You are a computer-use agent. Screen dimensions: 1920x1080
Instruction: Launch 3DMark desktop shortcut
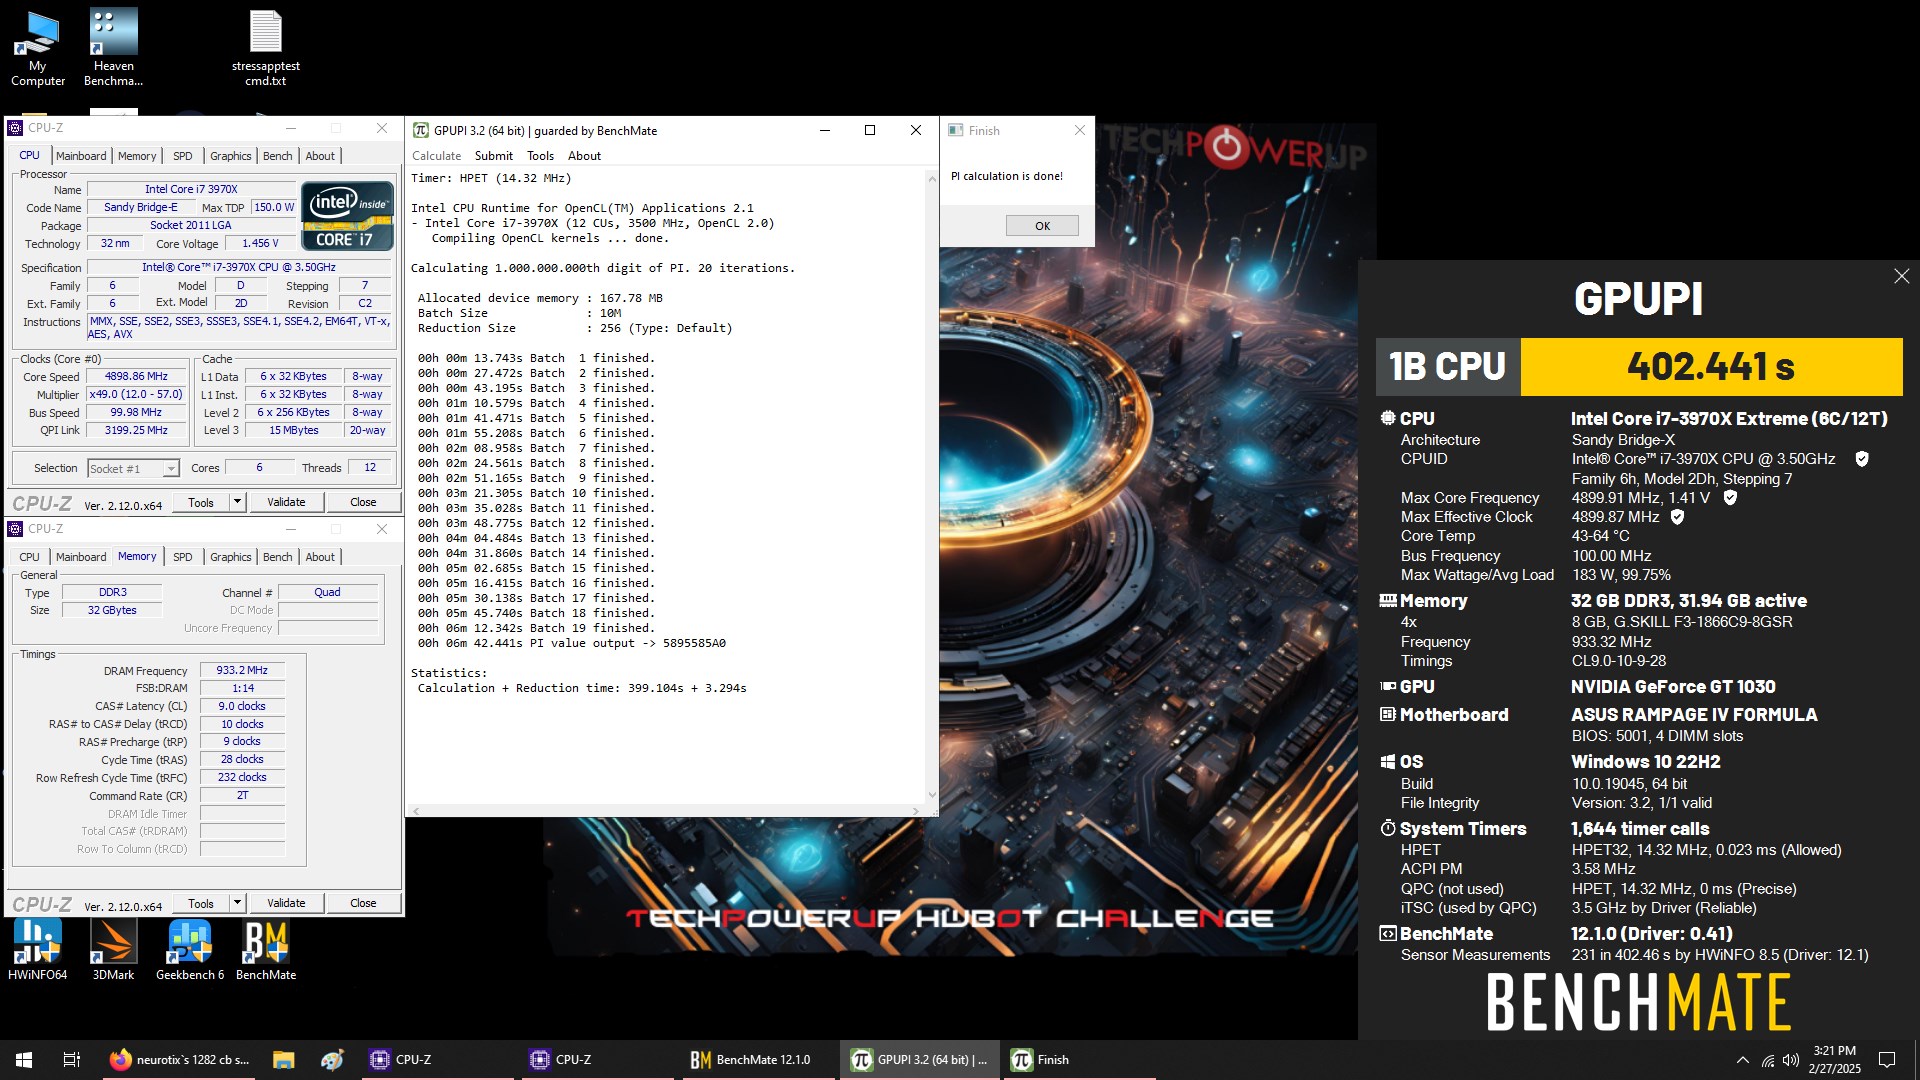tap(113, 949)
